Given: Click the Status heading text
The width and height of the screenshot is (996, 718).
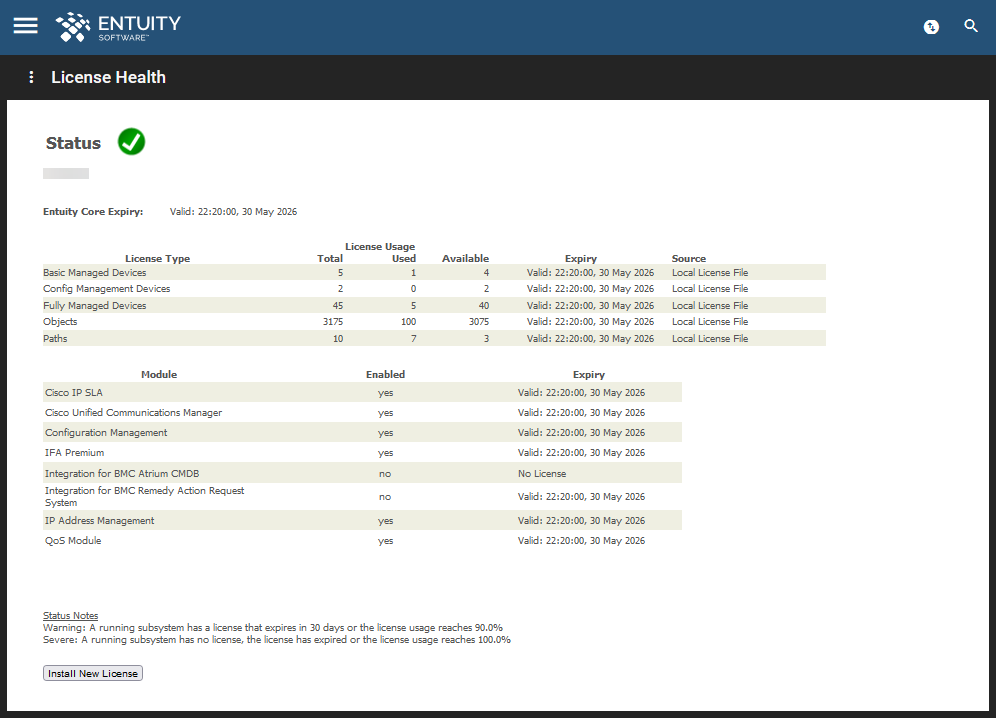Looking at the screenshot, I should [73, 143].
